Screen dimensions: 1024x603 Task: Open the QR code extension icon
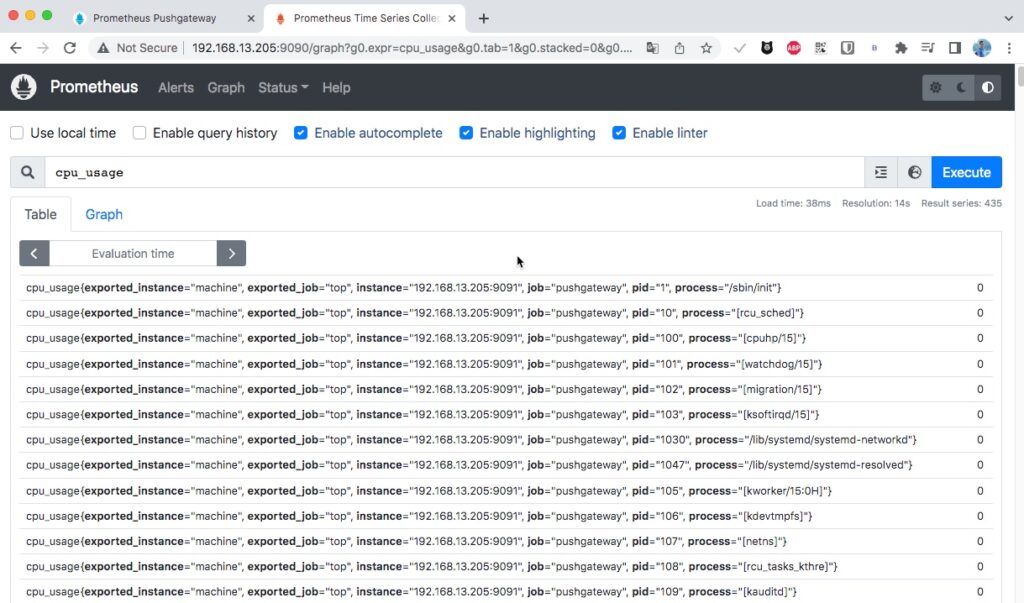click(x=820, y=48)
